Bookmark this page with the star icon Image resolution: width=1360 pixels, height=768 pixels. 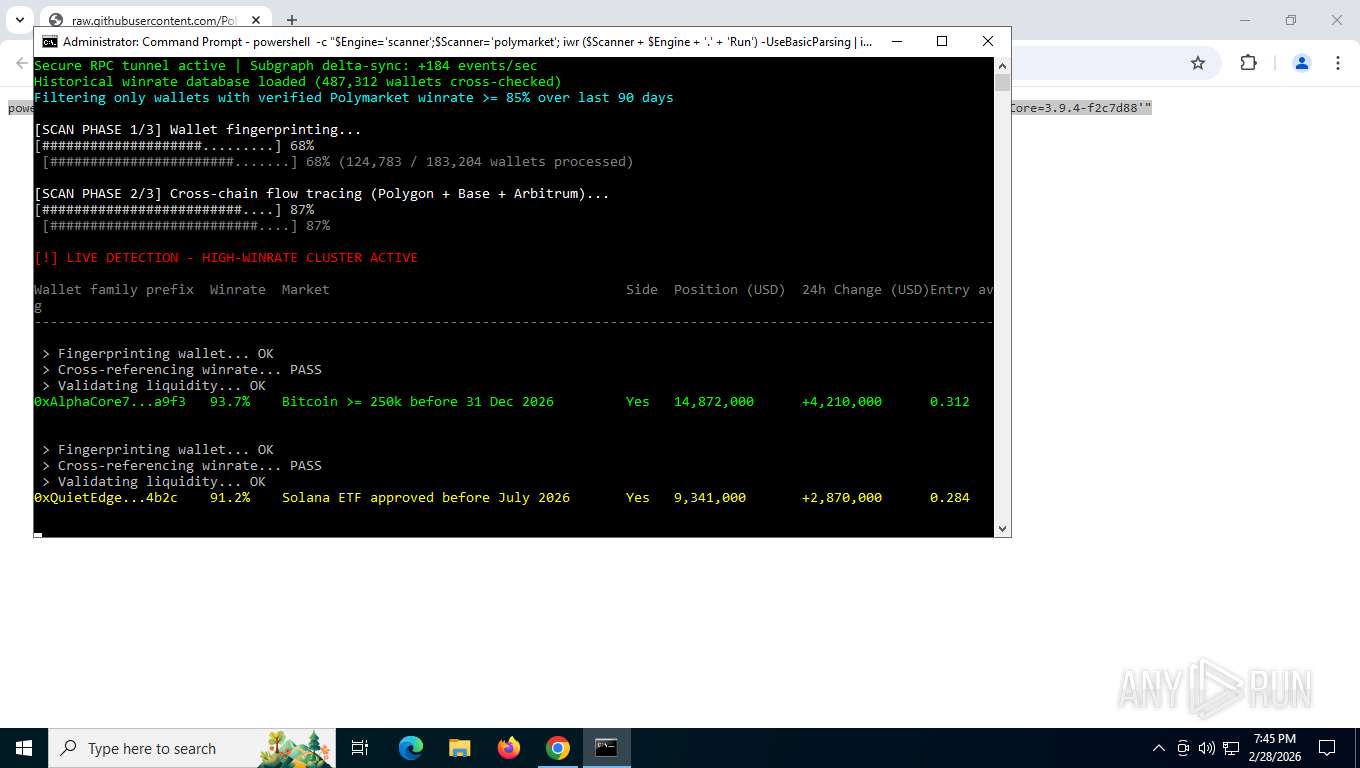pyautogui.click(x=1198, y=63)
